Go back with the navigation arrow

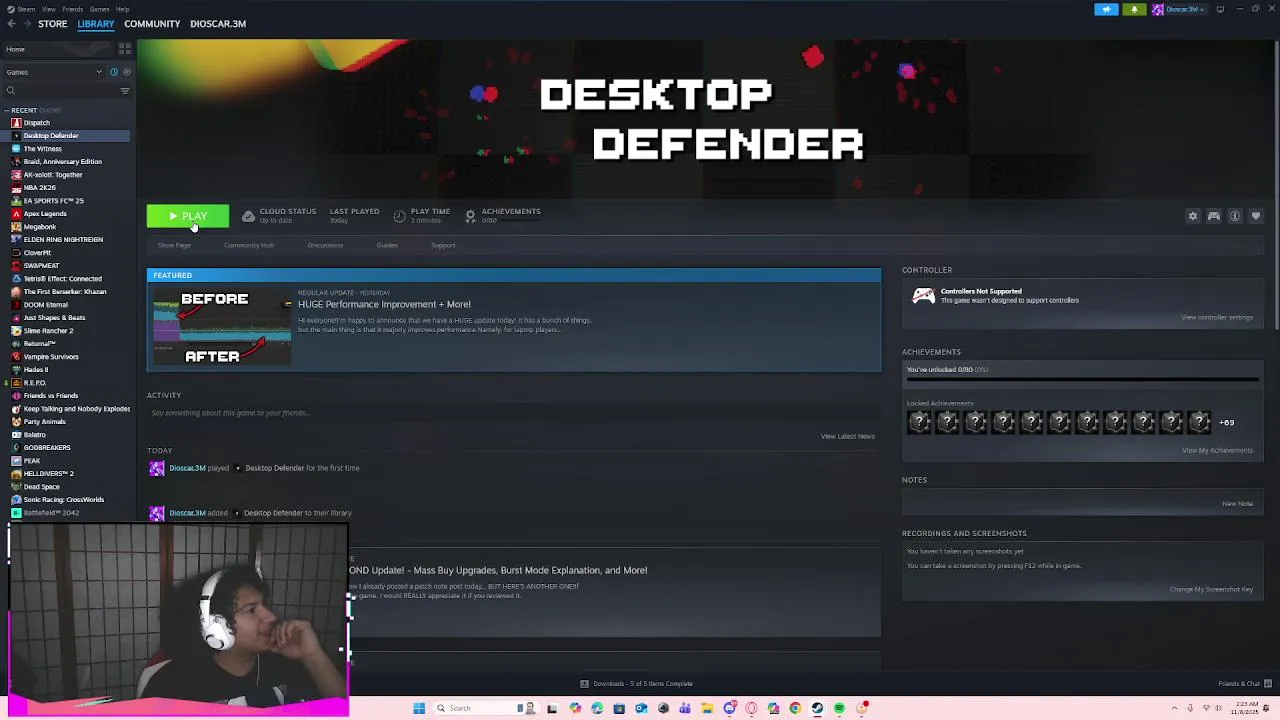click(11, 24)
